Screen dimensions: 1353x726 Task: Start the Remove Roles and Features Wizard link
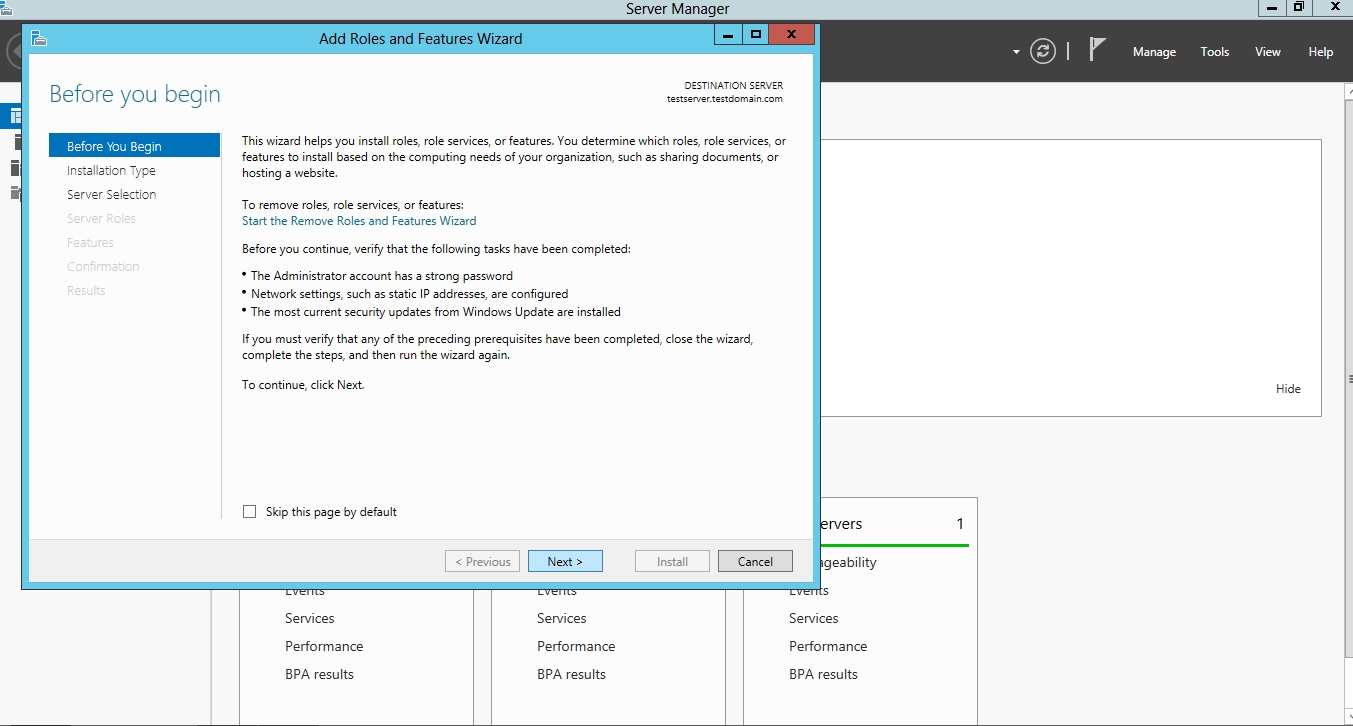point(359,221)
